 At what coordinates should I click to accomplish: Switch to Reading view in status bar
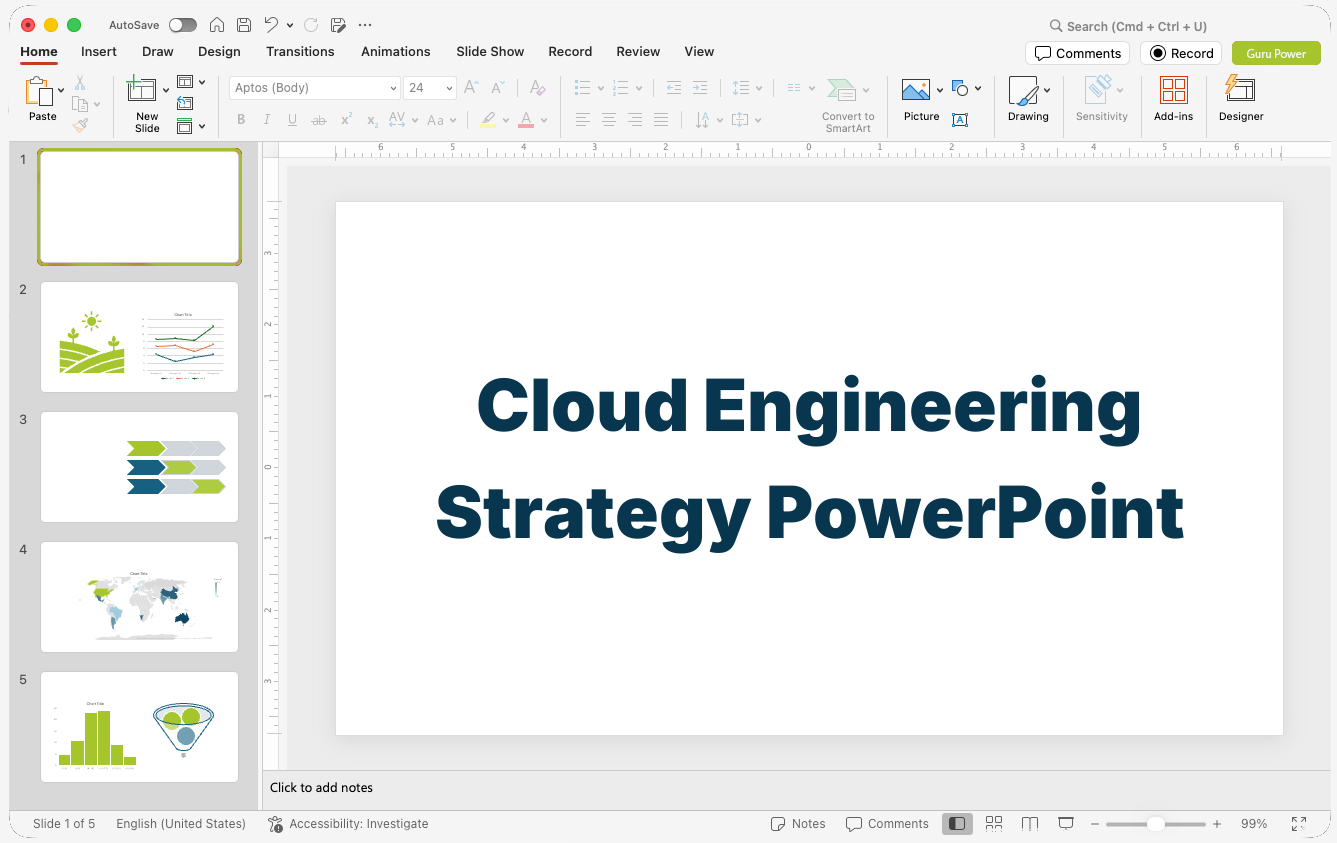[1030, 823]
